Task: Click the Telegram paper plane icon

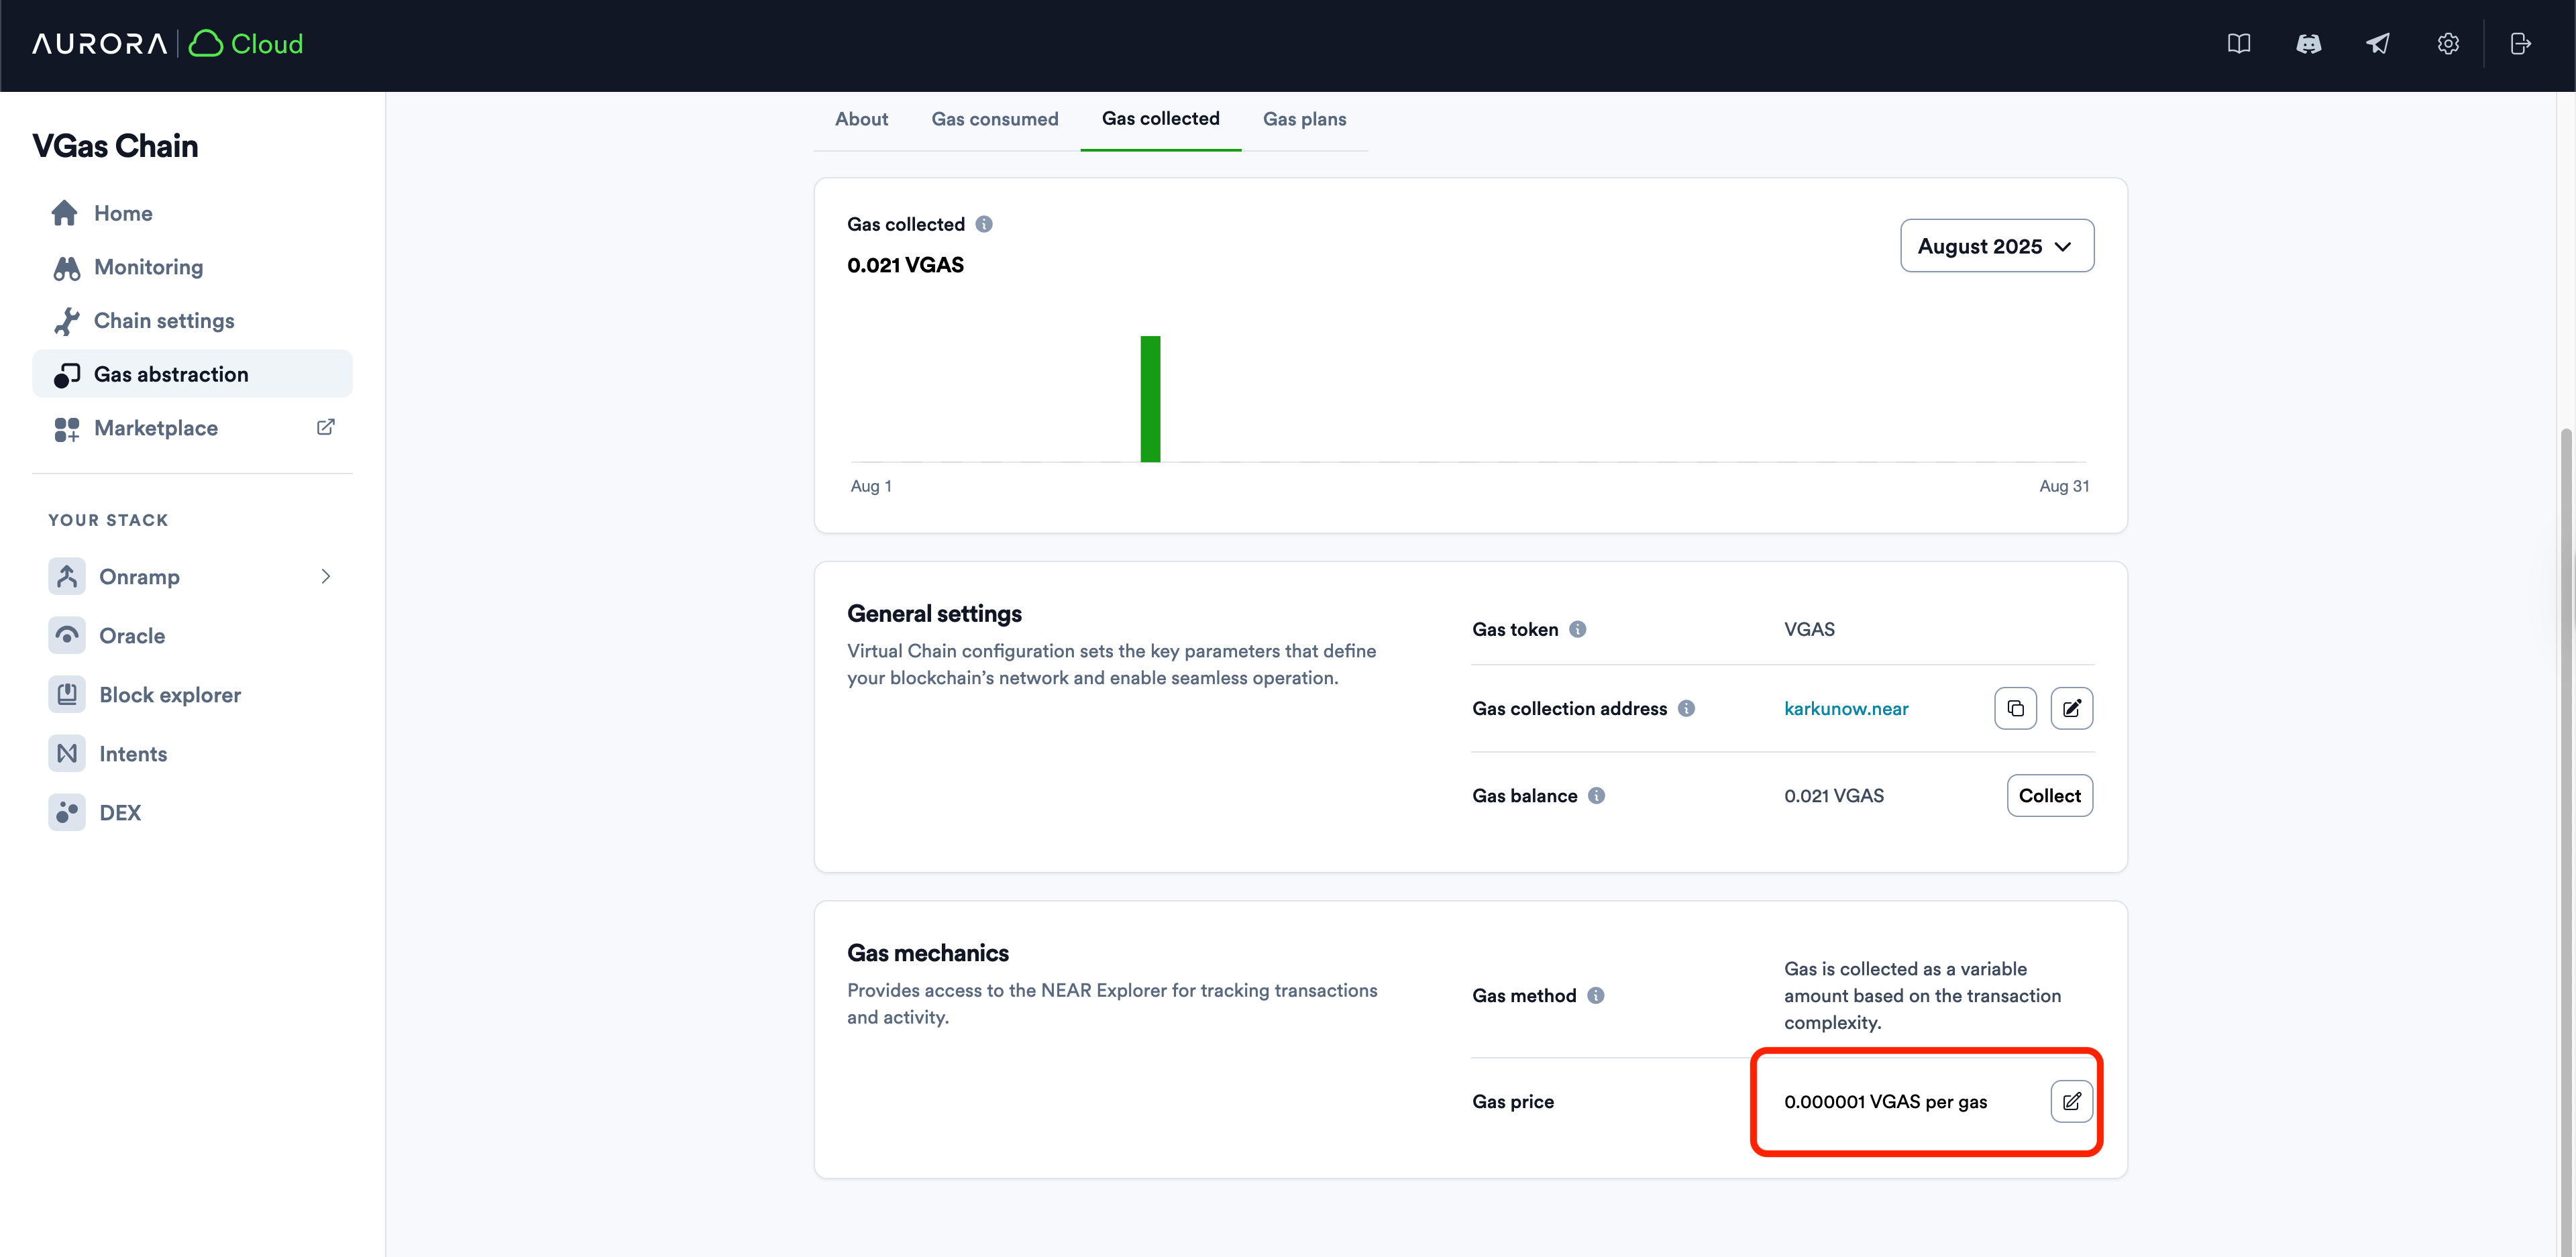Action: coord(2378,44)
